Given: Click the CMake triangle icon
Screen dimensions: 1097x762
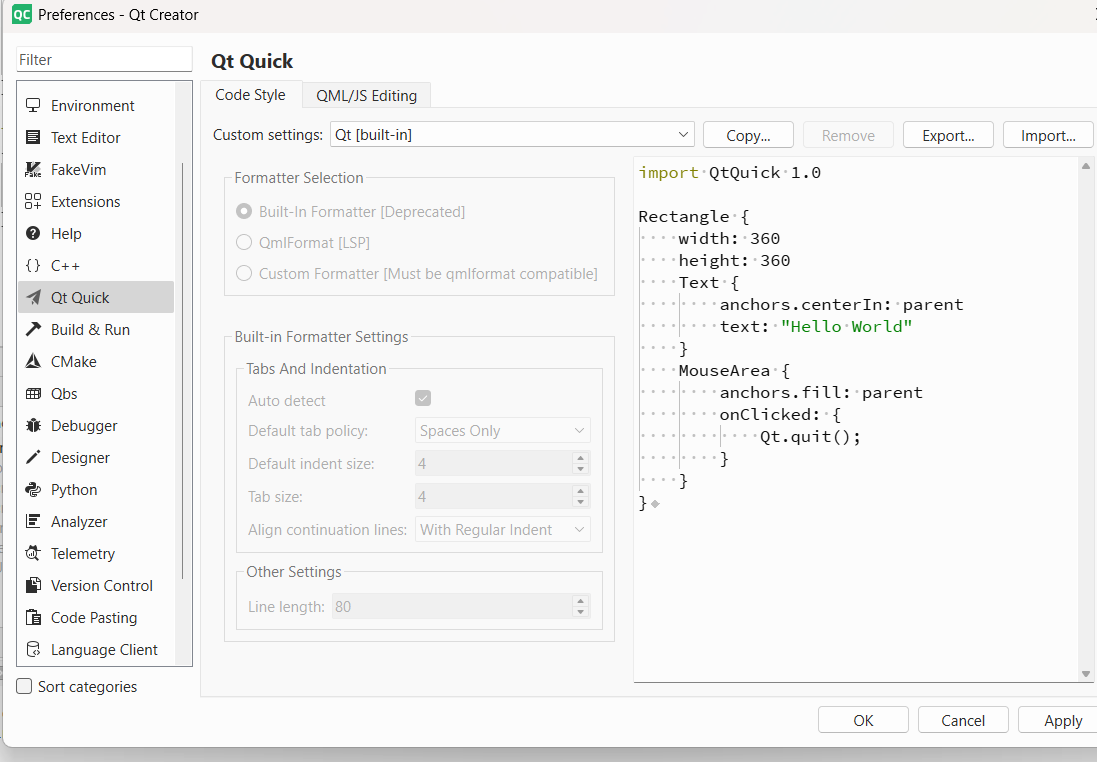Looking at the screenshot, I should (33, 362).
